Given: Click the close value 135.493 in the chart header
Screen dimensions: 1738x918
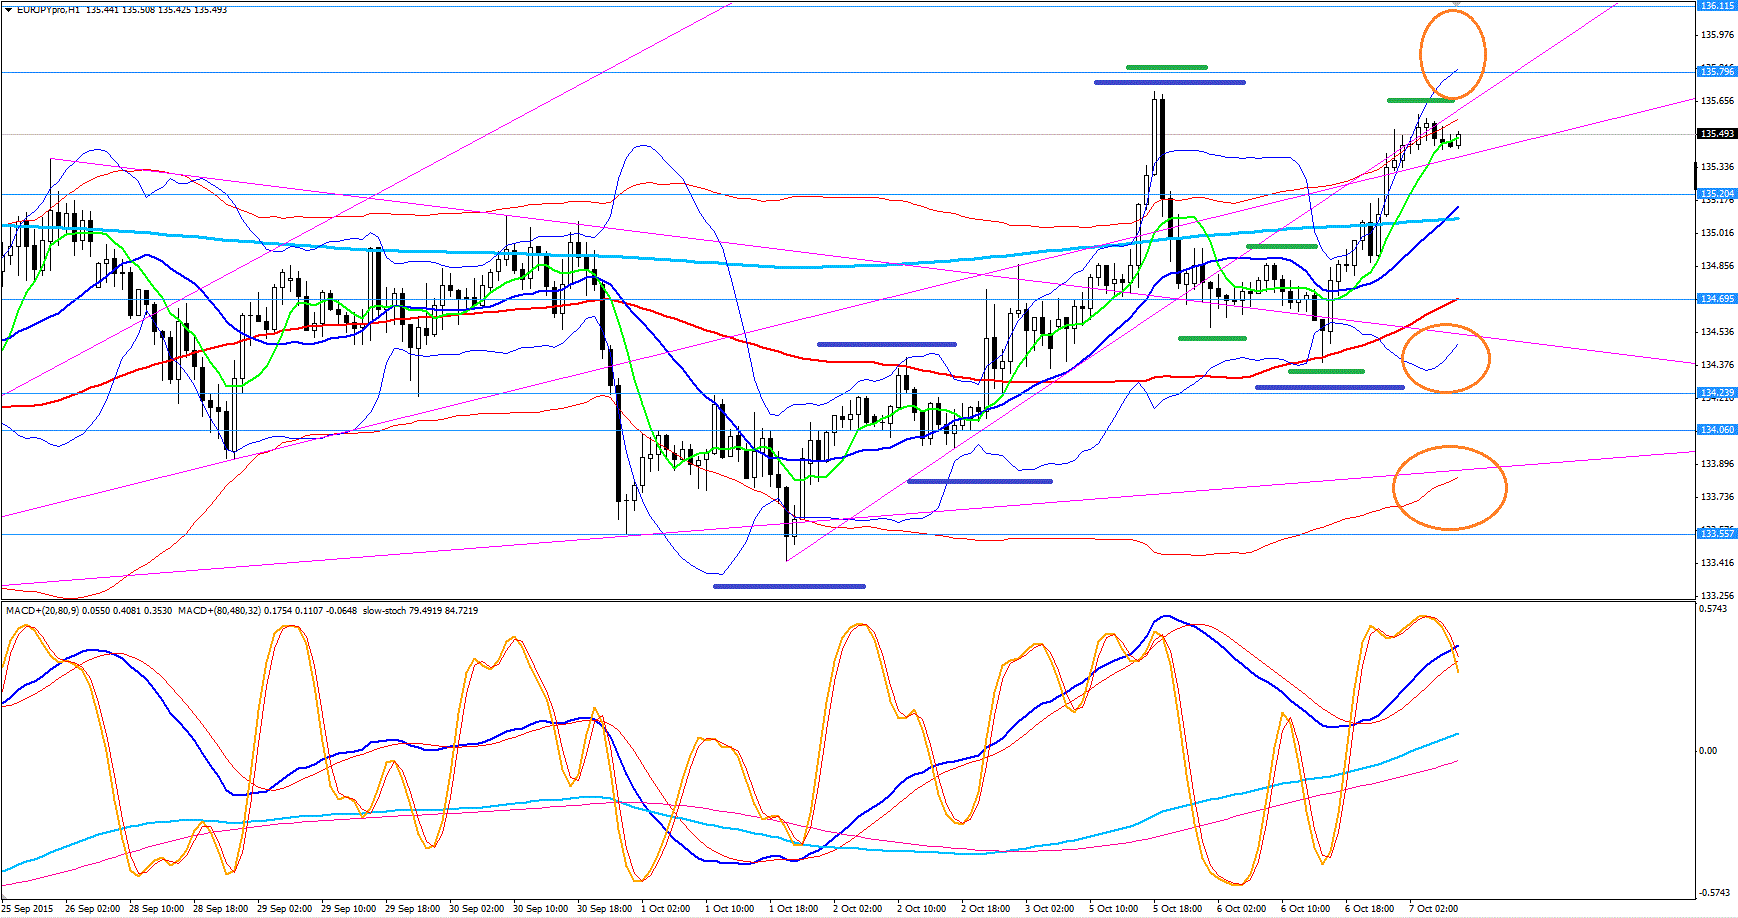Looking at the screenshot, I should [210, 9].
